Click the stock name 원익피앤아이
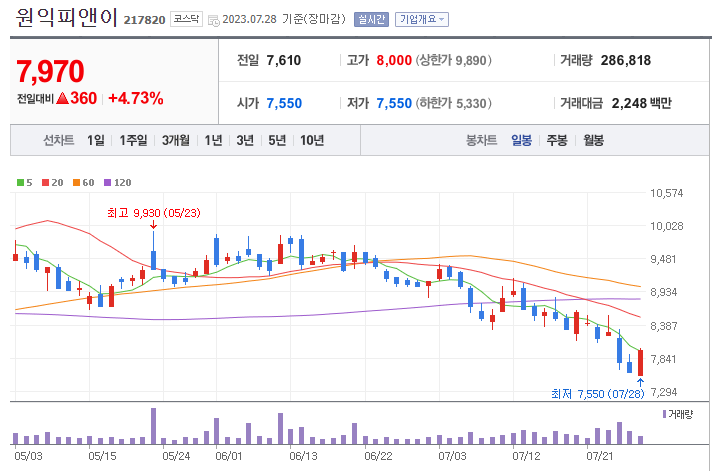This screenshot has height=471, width=712. pyautogui.click(x=67, y=18)
